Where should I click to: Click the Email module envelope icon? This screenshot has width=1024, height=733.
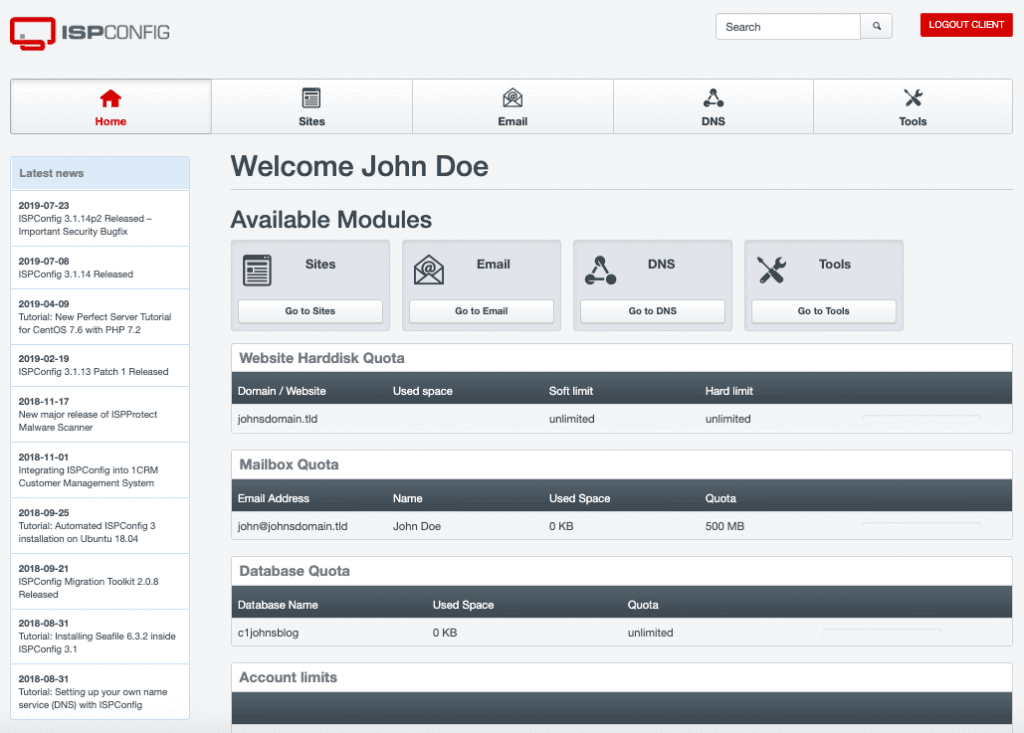pyautogui.click(x=428, y=270)
